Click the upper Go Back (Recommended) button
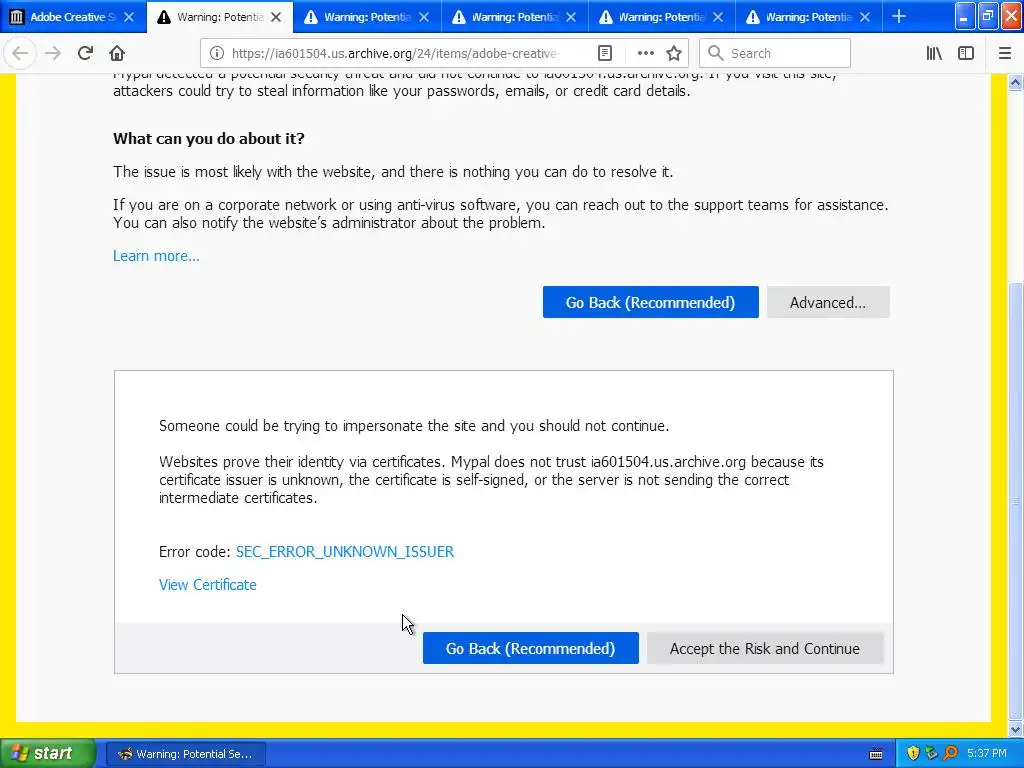This screenshot has width=1024, height=768. 650,302
